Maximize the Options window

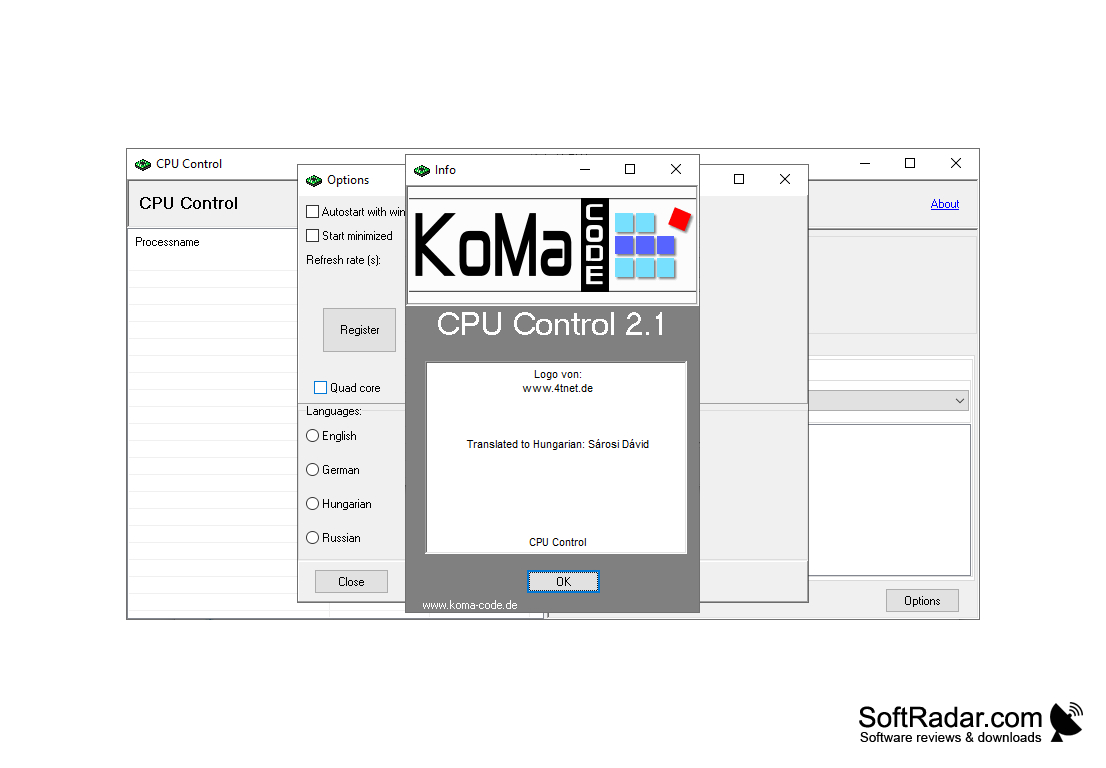(739, 179)
